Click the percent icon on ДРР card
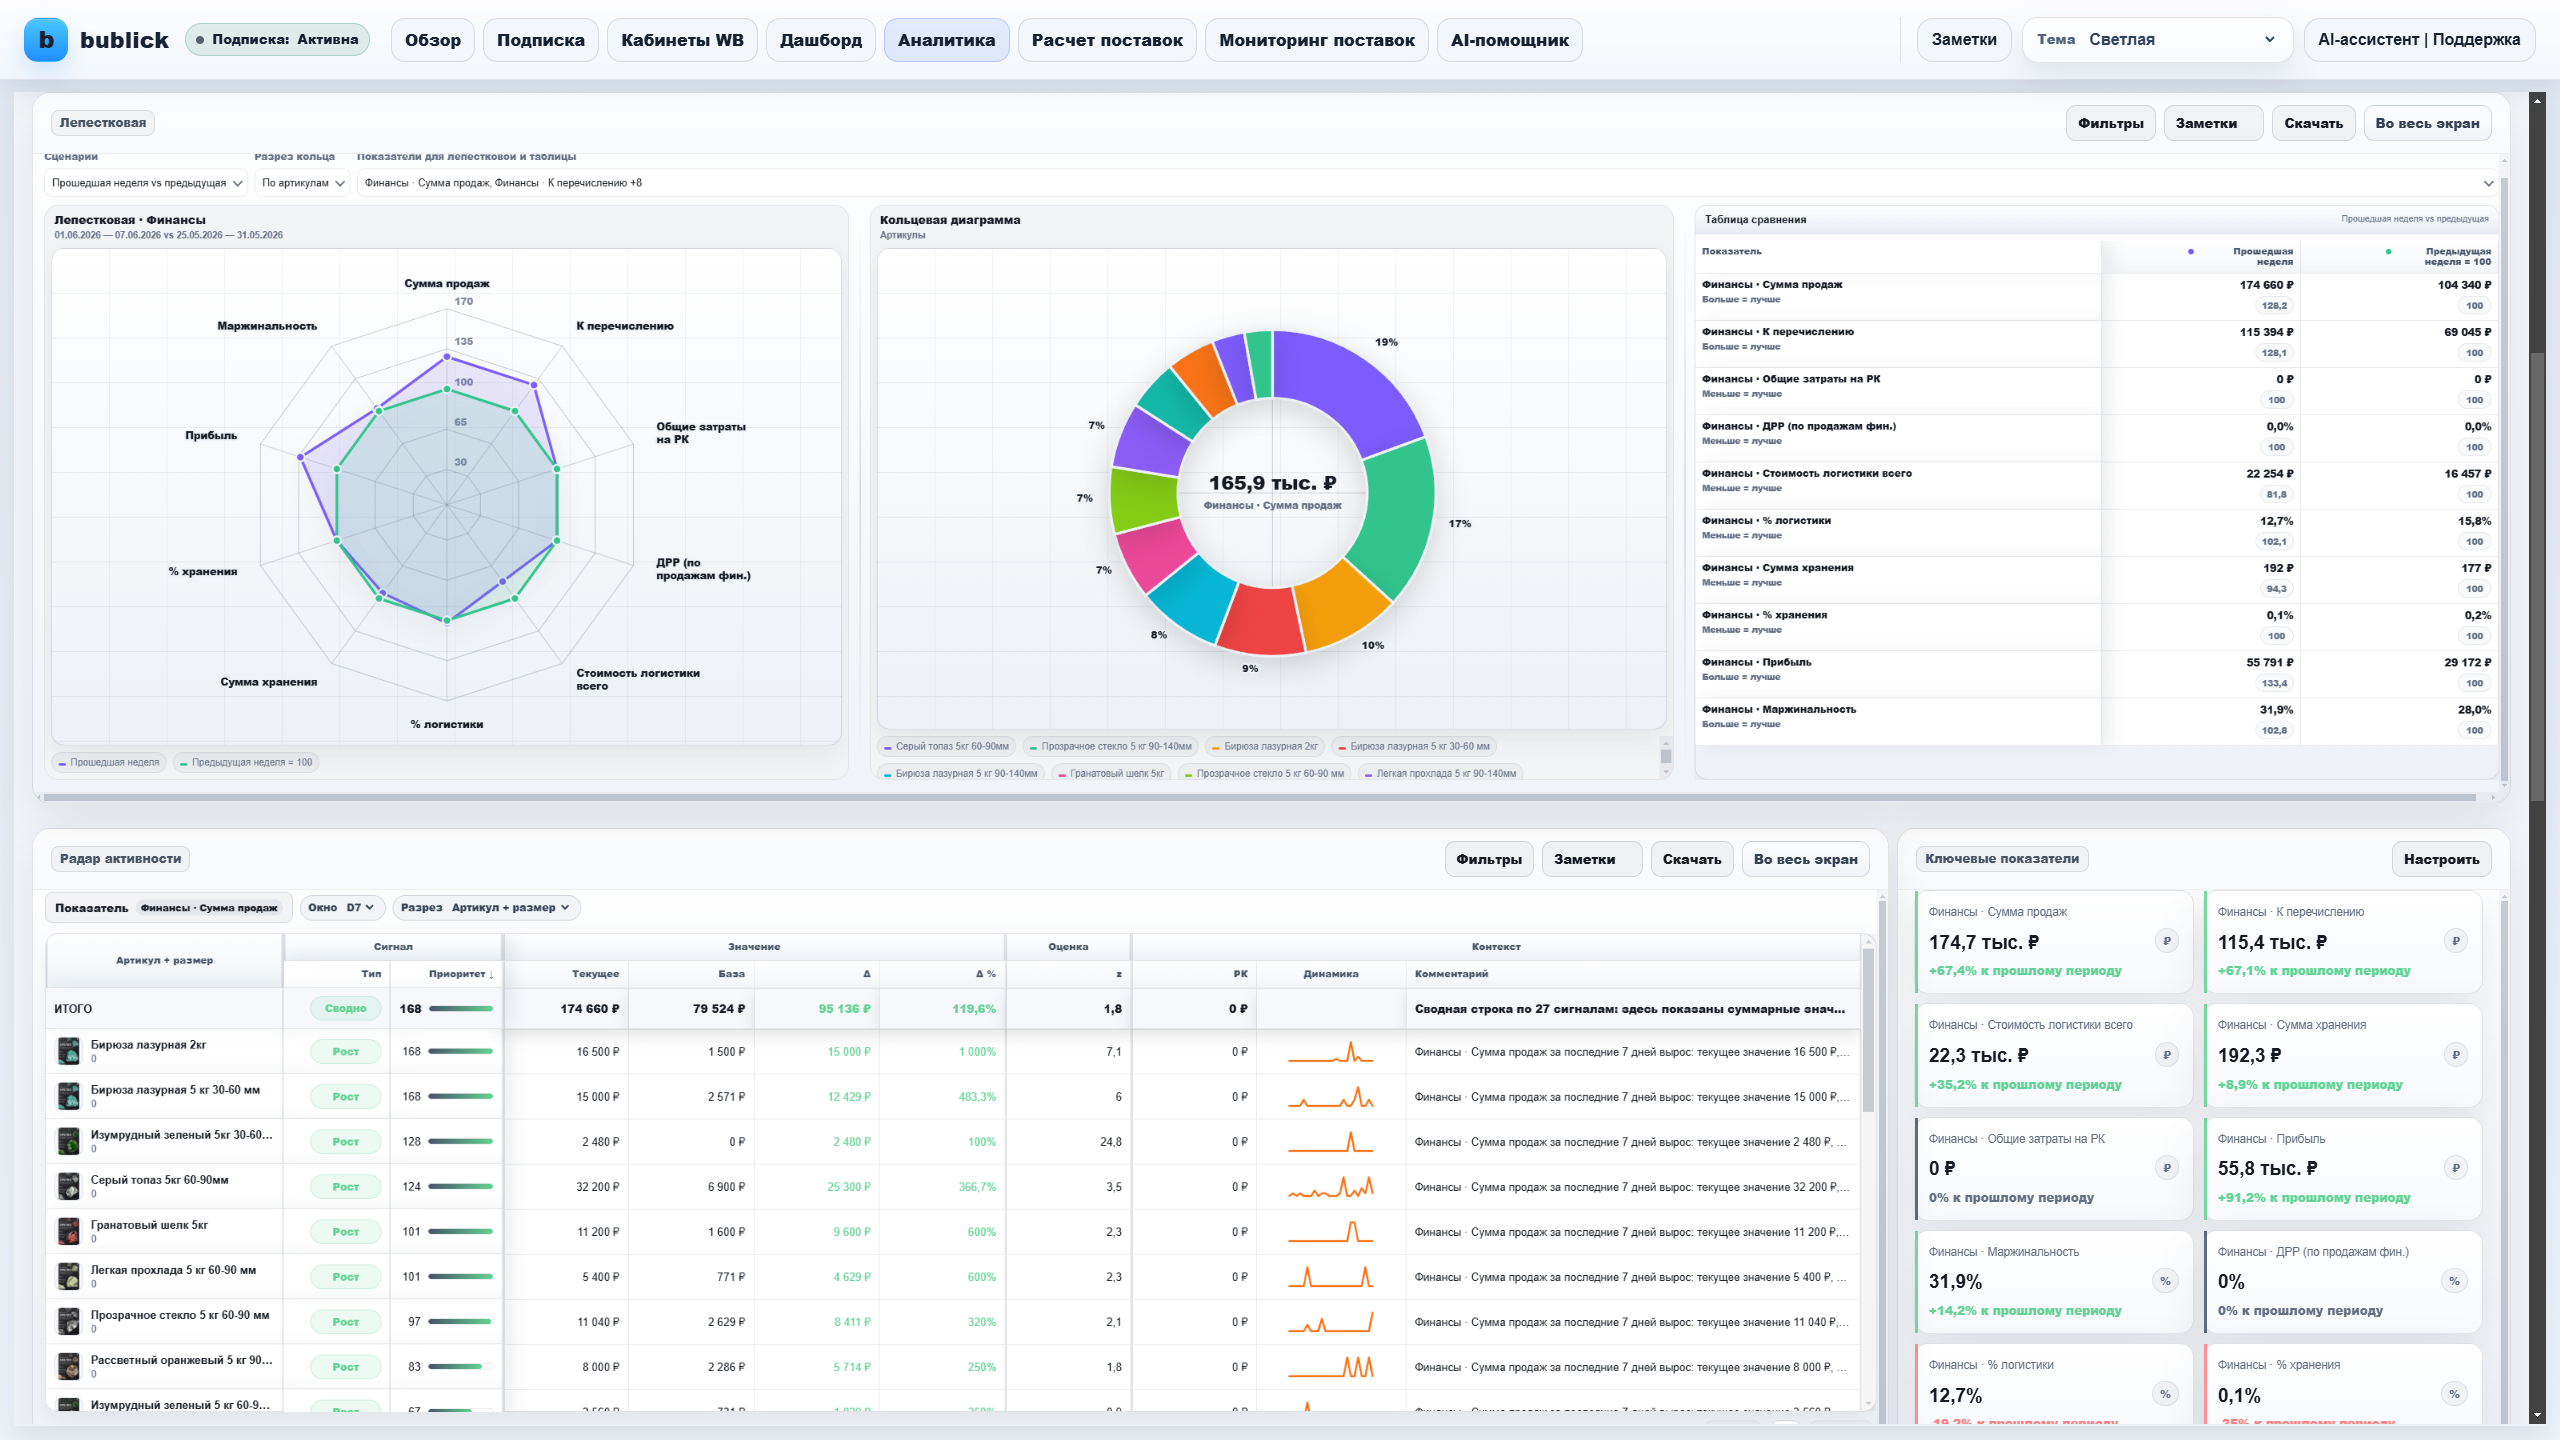 coord(2455,1281)
